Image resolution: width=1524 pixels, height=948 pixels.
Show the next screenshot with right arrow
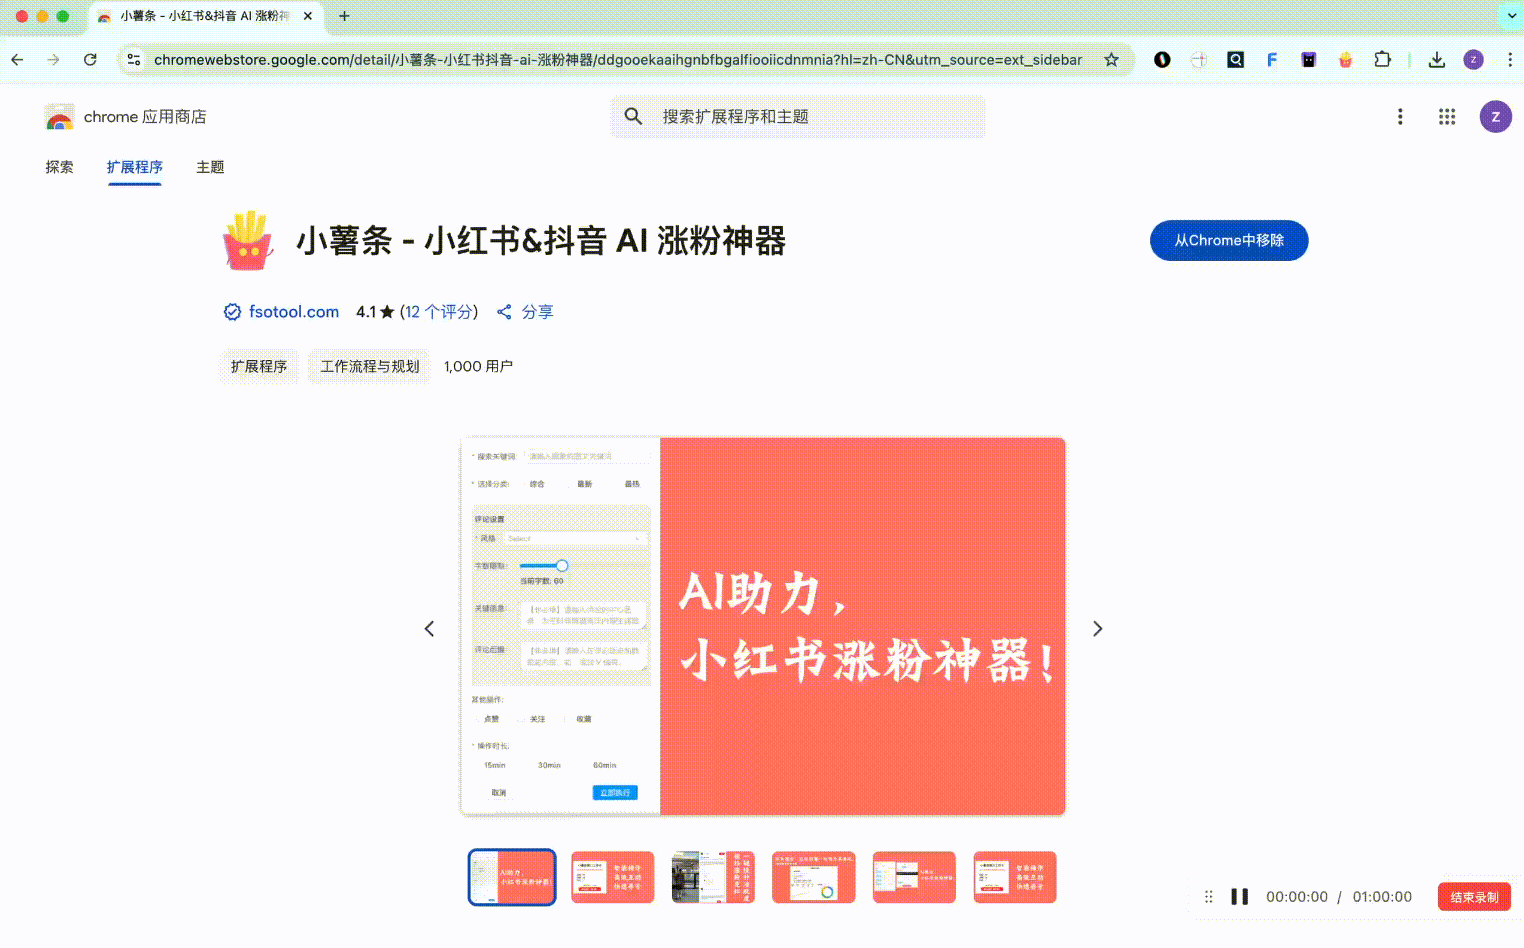1097,629
